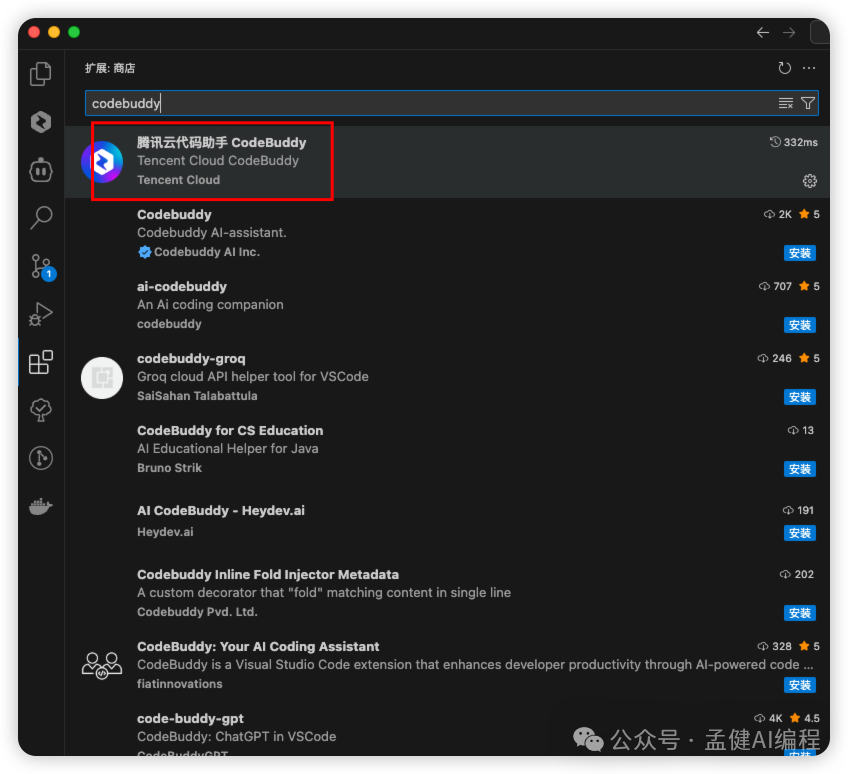Open the Docker extension view

point(40,506)
